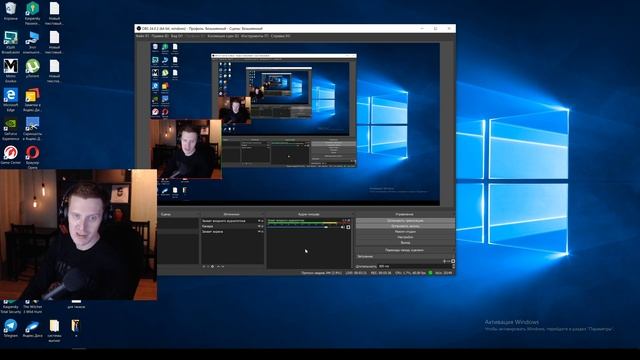640x360 pixels.
Task: Lock the Камера source
Action: (262, 226)
